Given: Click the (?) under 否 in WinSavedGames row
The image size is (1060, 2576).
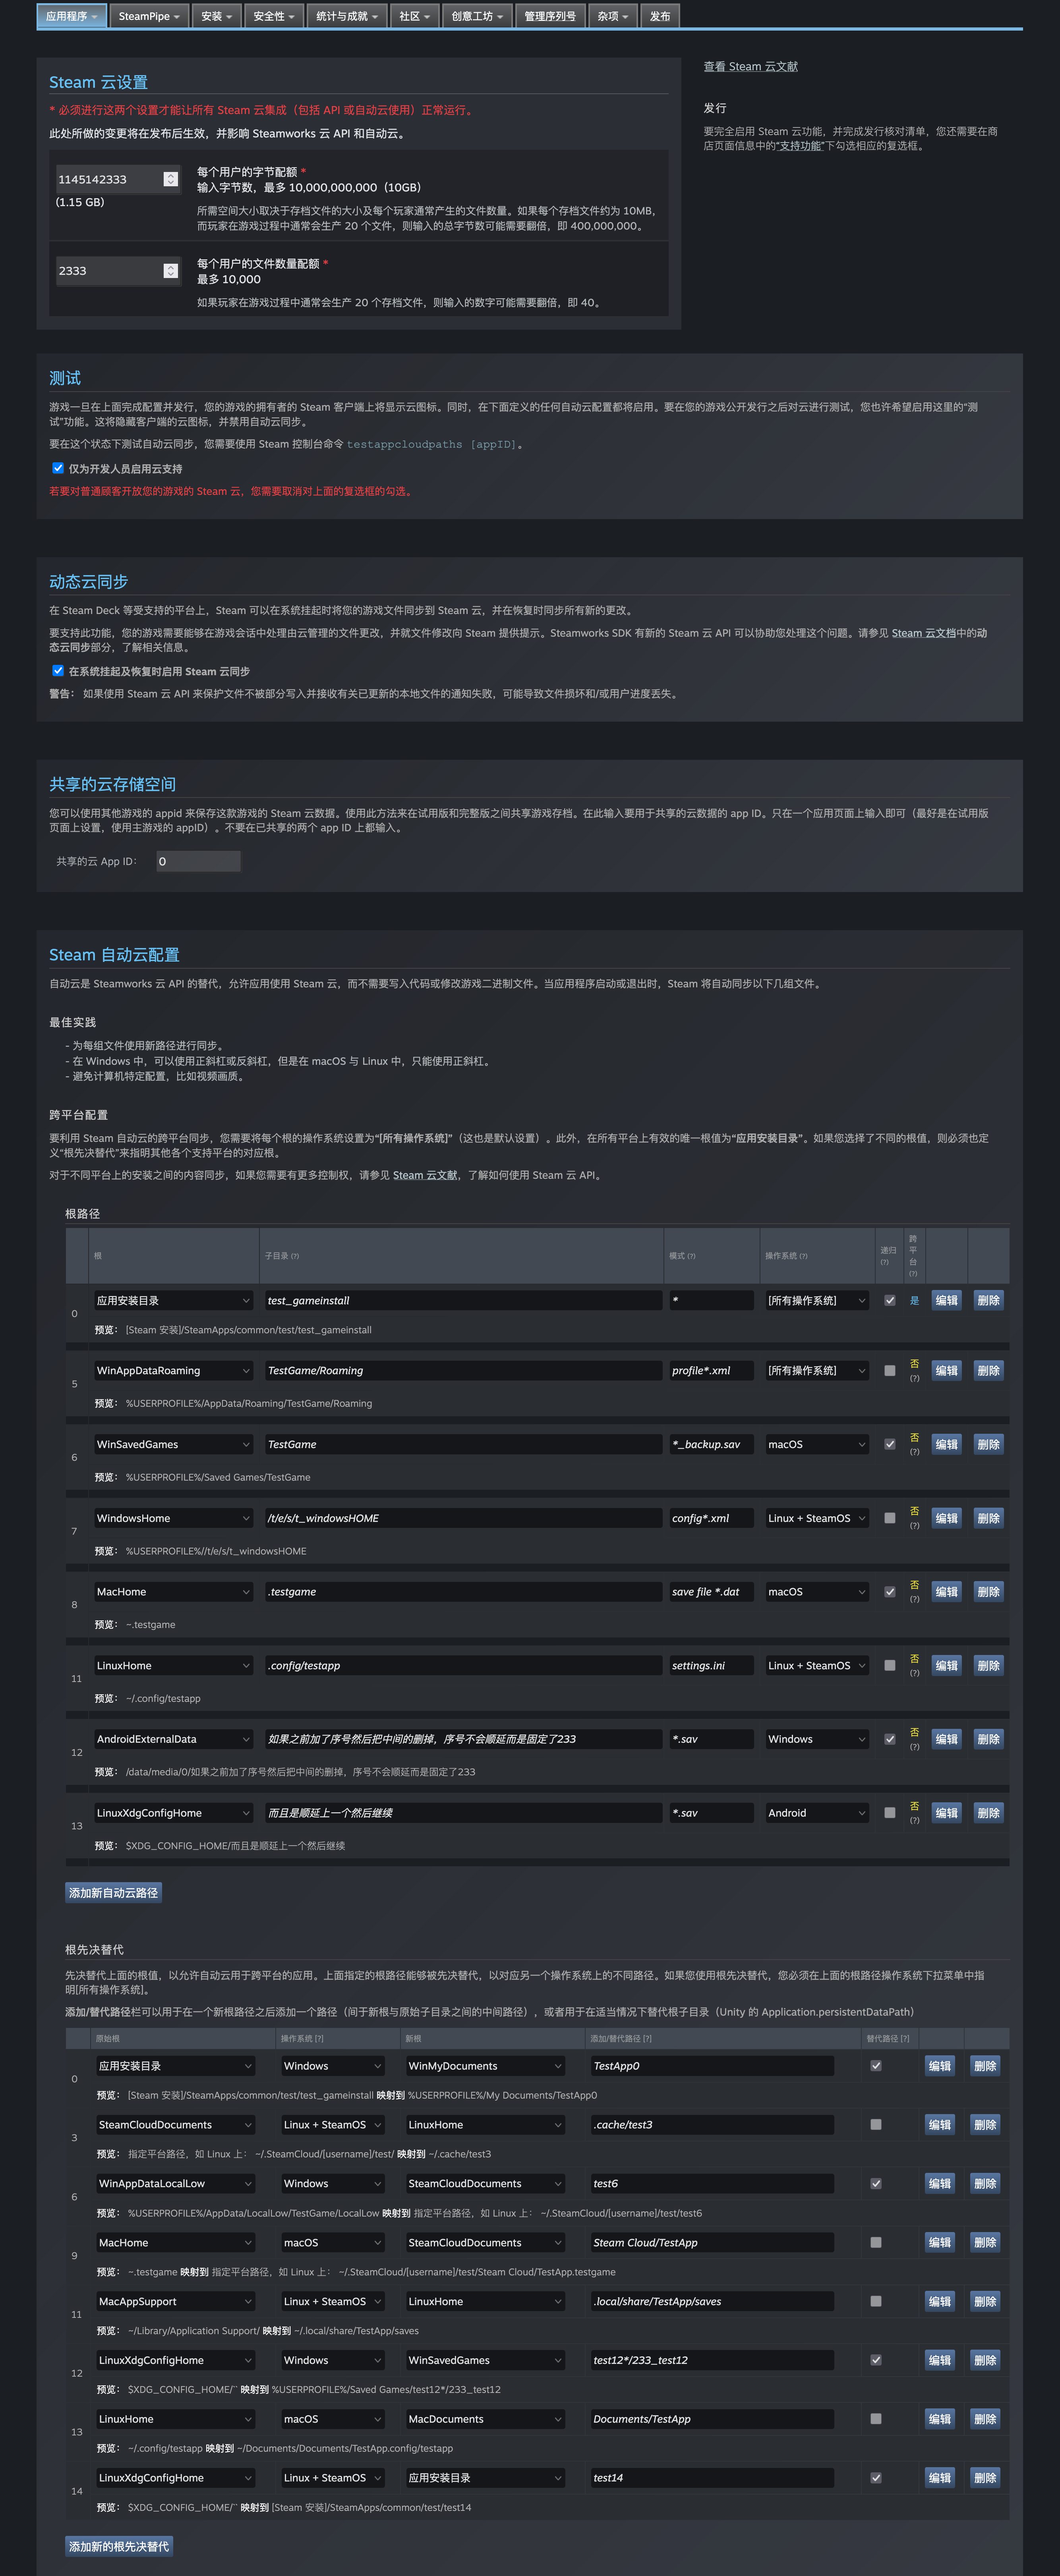Looking at the screenshot, I should pos(914,1452).
